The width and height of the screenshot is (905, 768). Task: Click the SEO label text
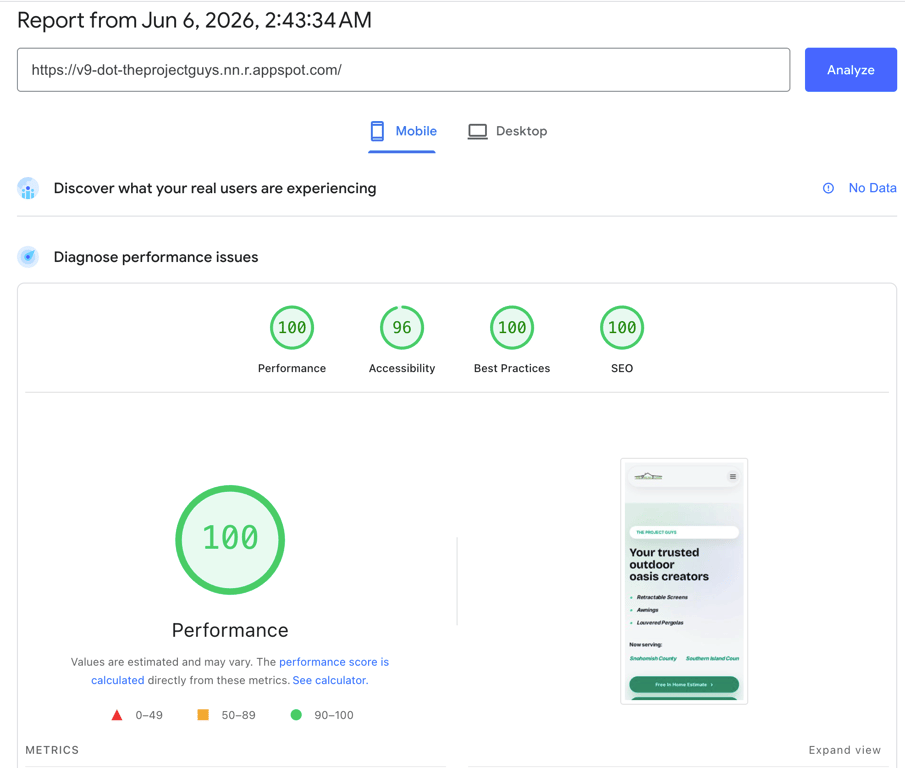point(622,368)
